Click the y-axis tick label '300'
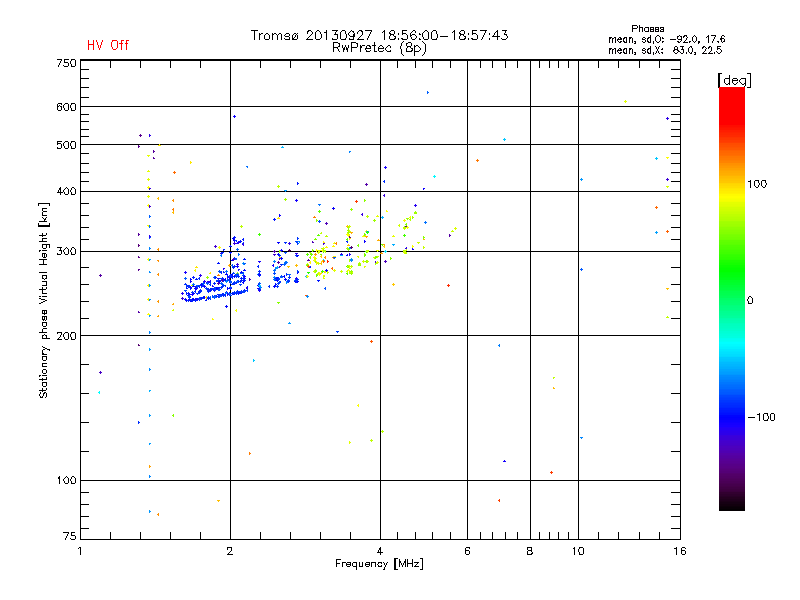The image size is (800, 600). pyautogui.click(x=66, y=252)
